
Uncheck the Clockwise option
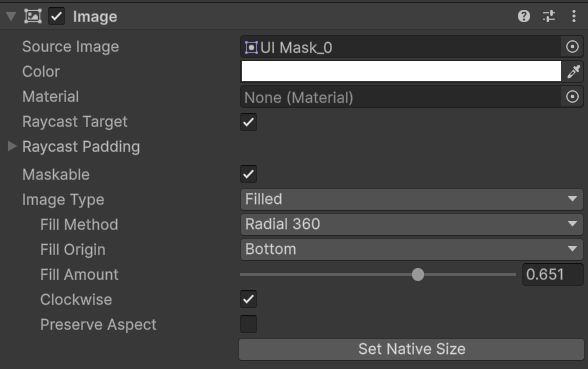(248, 299)
